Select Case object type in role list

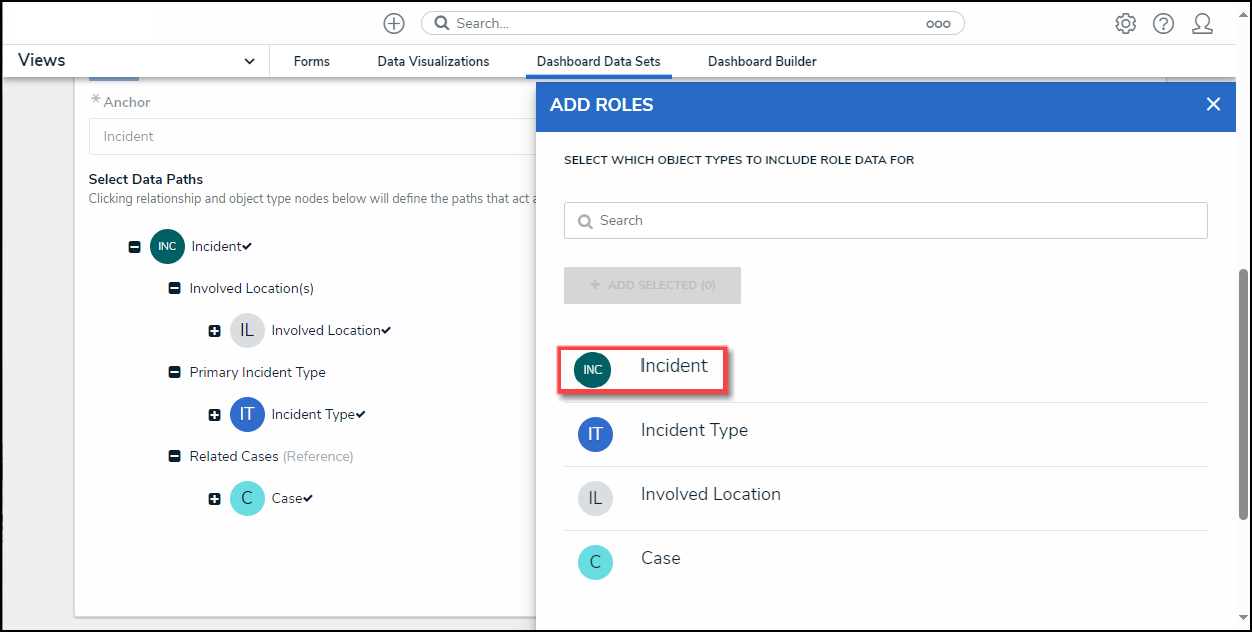(660, 559)
